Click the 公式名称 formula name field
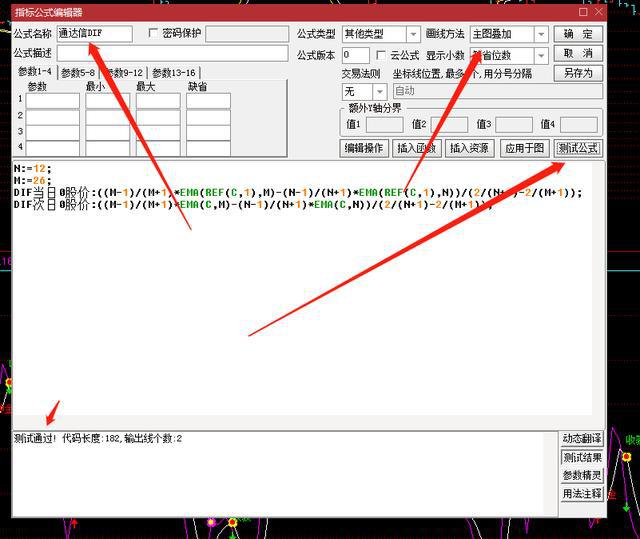The width and height of the screenshot is (640, 539). pyautogui.click(x=94, y=34)
